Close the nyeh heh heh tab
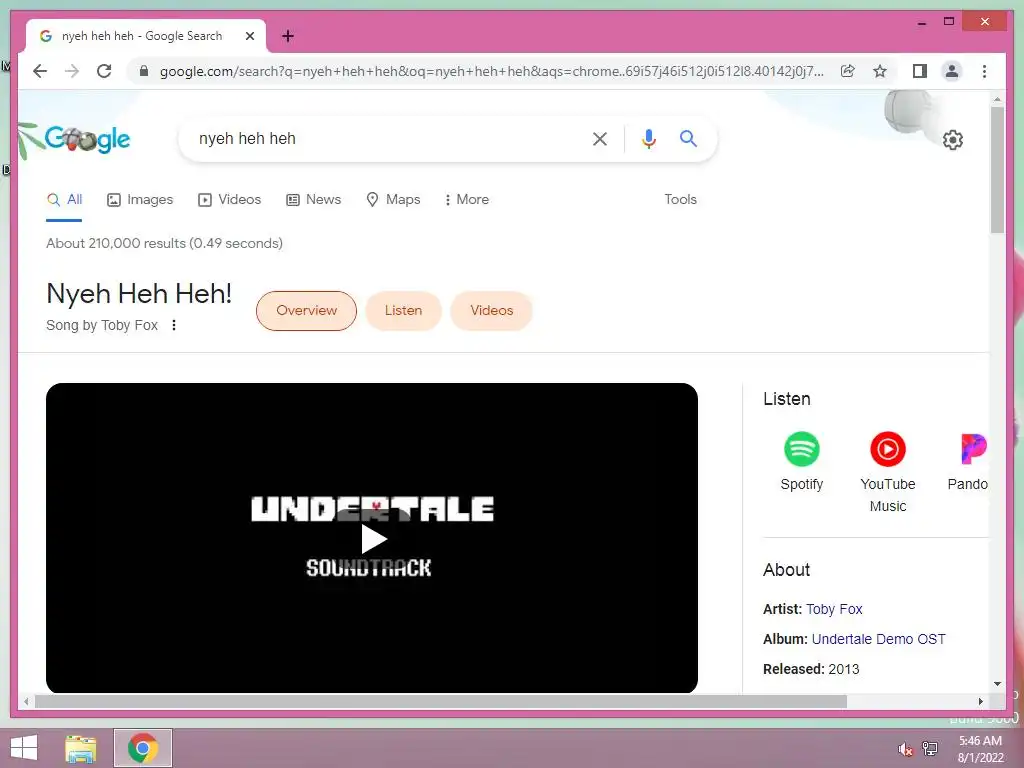The width and height of the screenshot is (1024, 768). (249, 37)
